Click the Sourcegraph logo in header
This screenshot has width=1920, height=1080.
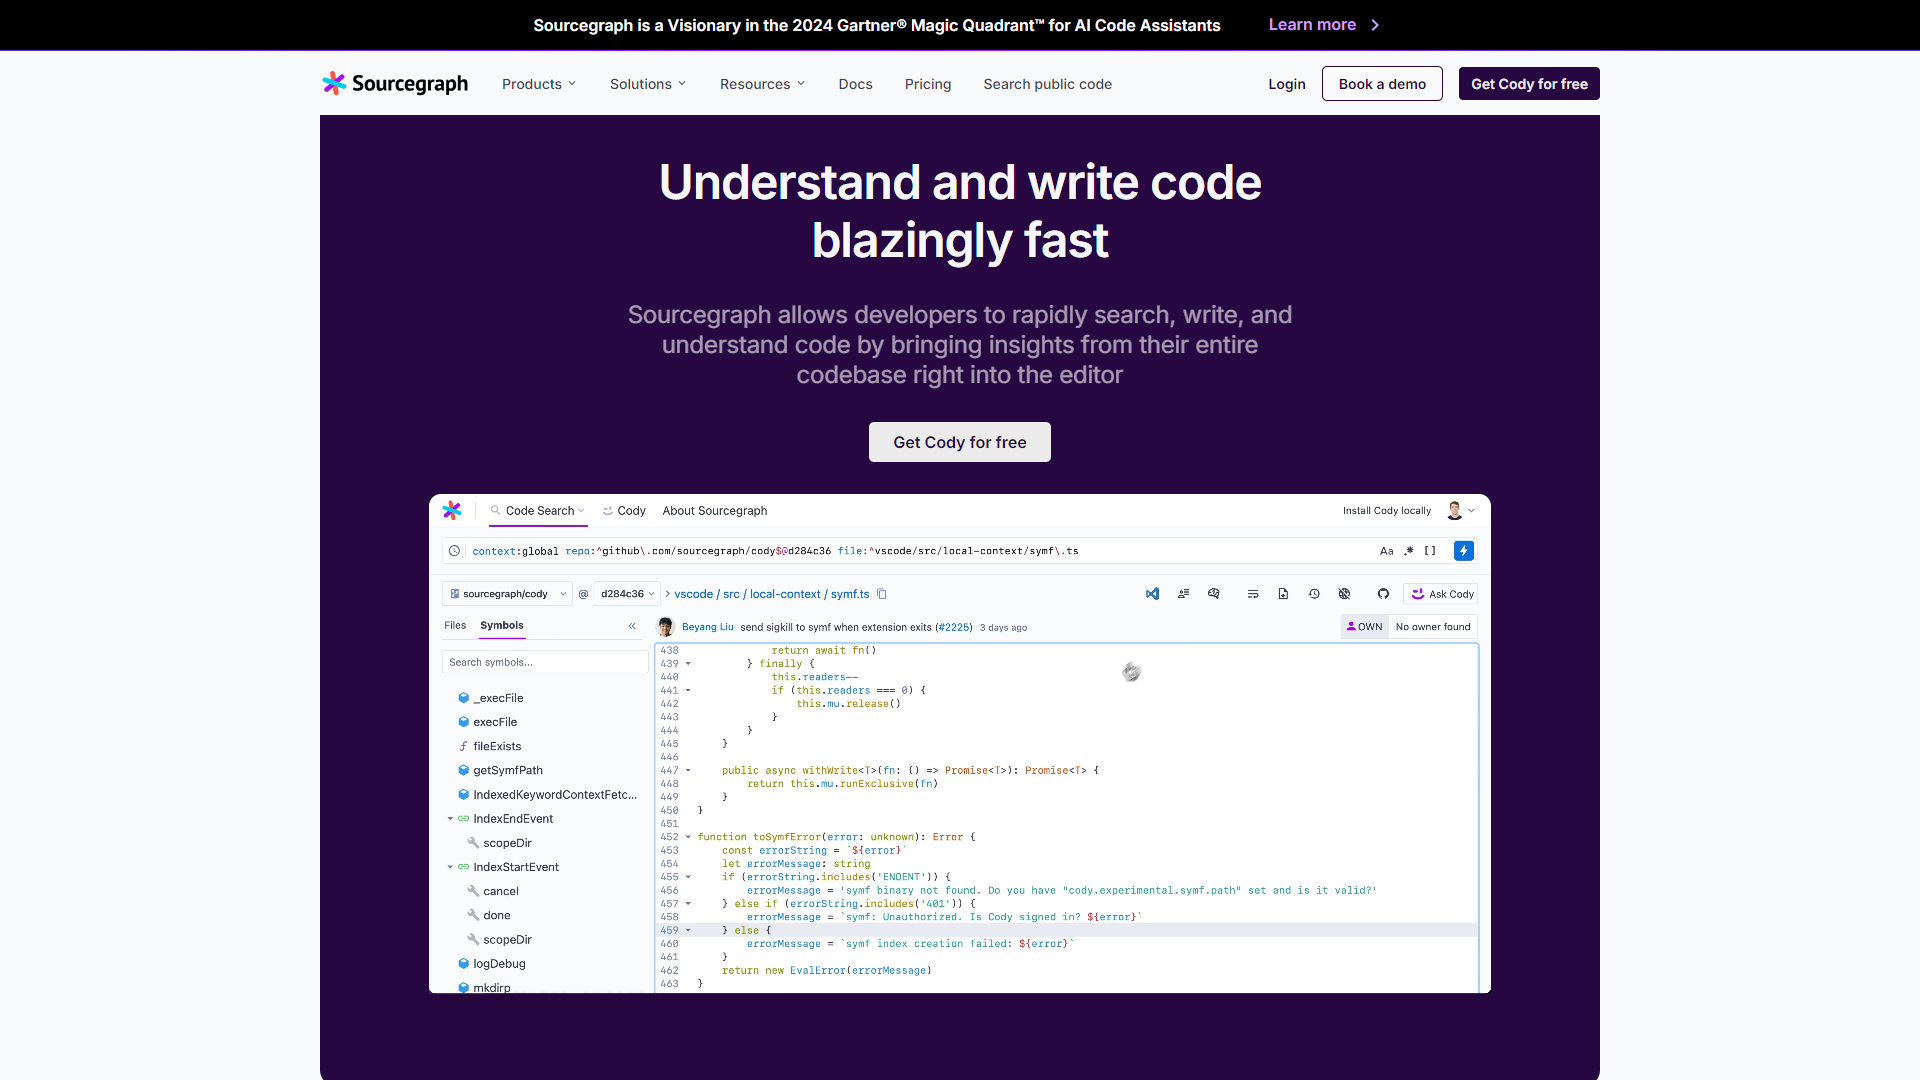coord(395,84)
